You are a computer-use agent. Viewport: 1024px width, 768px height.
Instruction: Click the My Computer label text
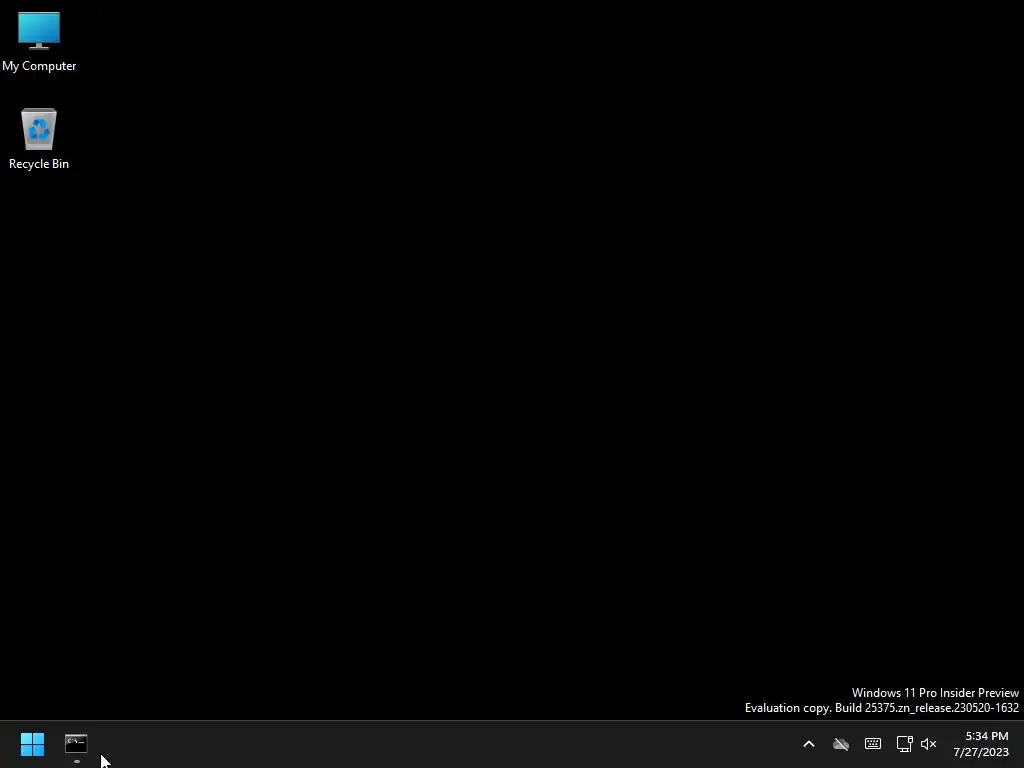point(39,66)
